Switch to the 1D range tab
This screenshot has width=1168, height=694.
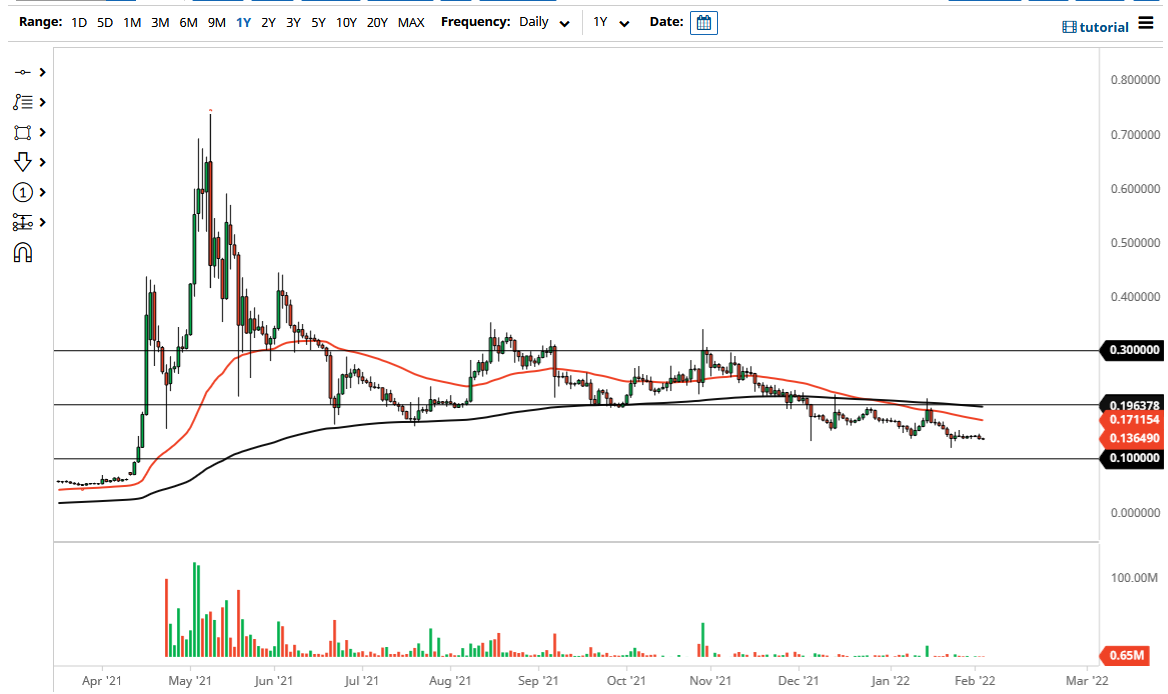pyautogui.click(x=78, y=22)
